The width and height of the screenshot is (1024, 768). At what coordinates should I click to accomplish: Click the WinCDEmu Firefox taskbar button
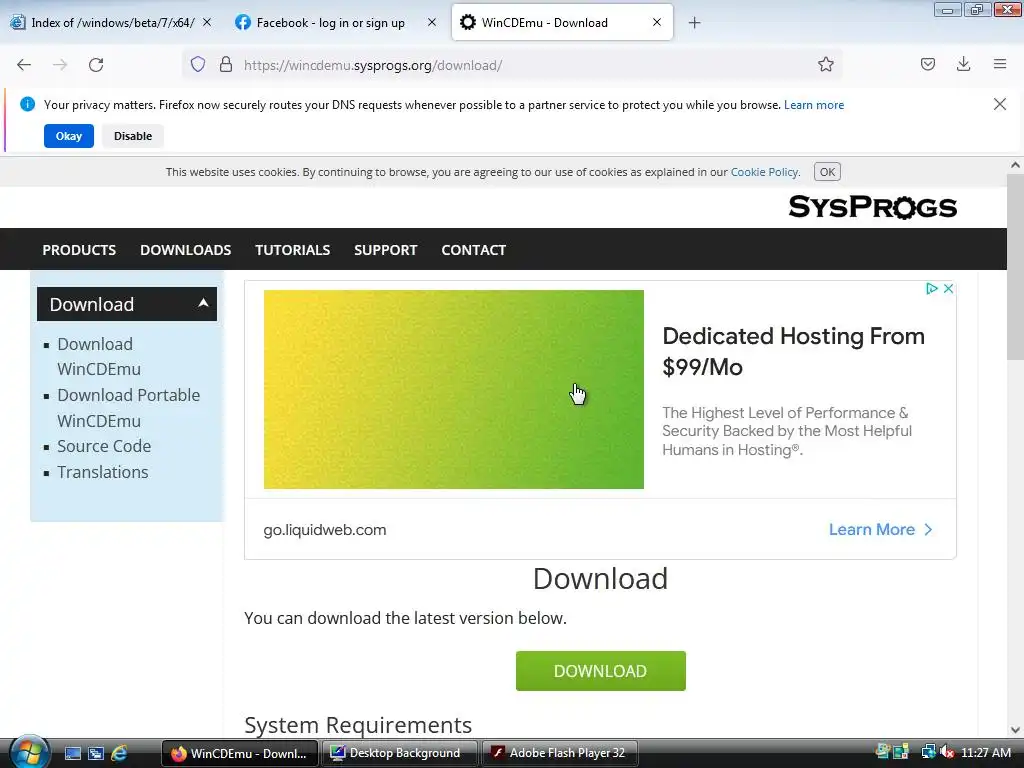pos(240,753)
